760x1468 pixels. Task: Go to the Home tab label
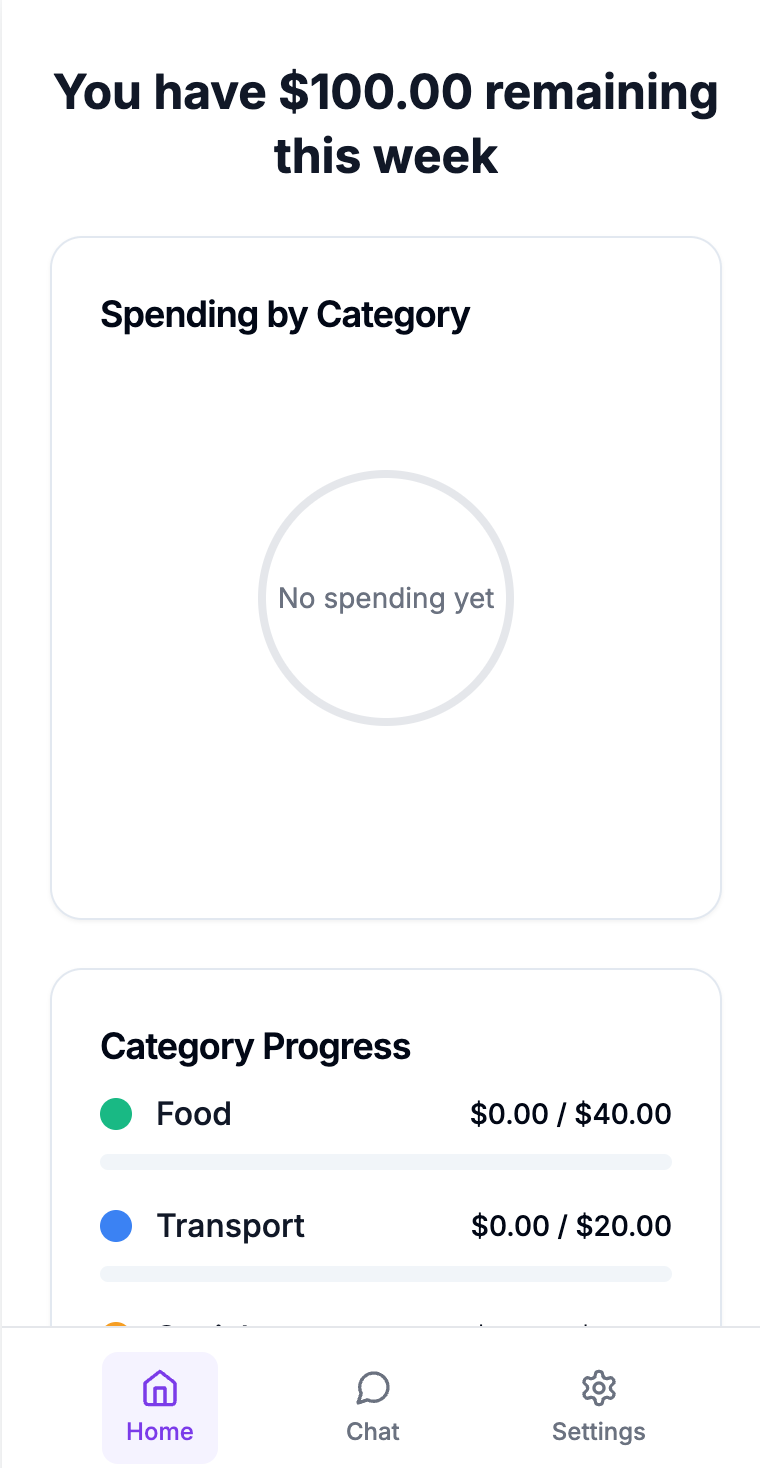tap(160, 1431)
